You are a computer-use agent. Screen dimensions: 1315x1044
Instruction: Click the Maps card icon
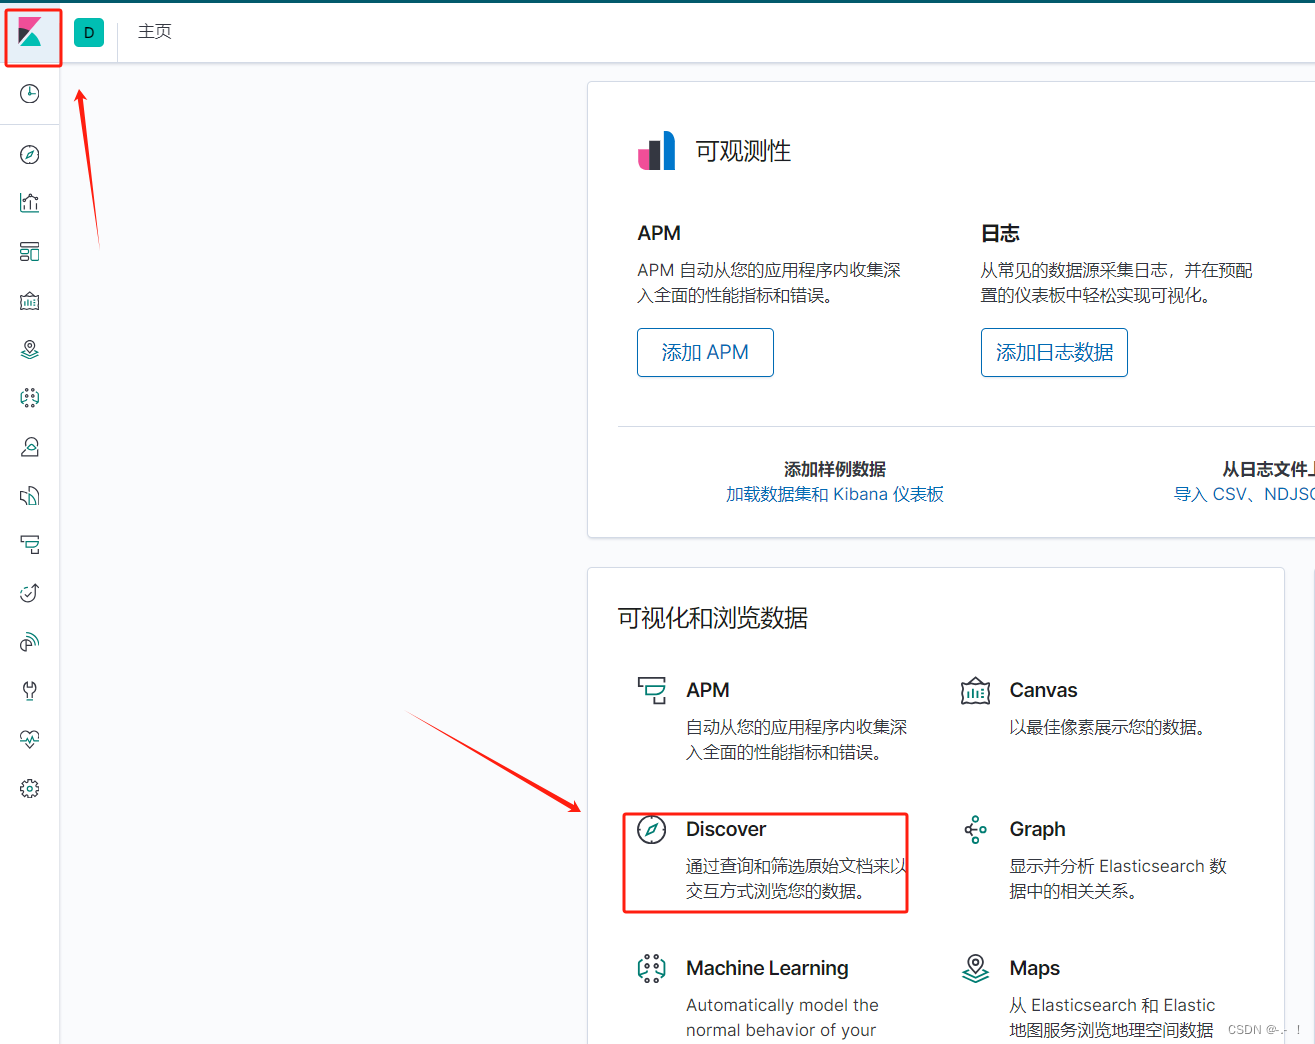(x=975, y=968)
